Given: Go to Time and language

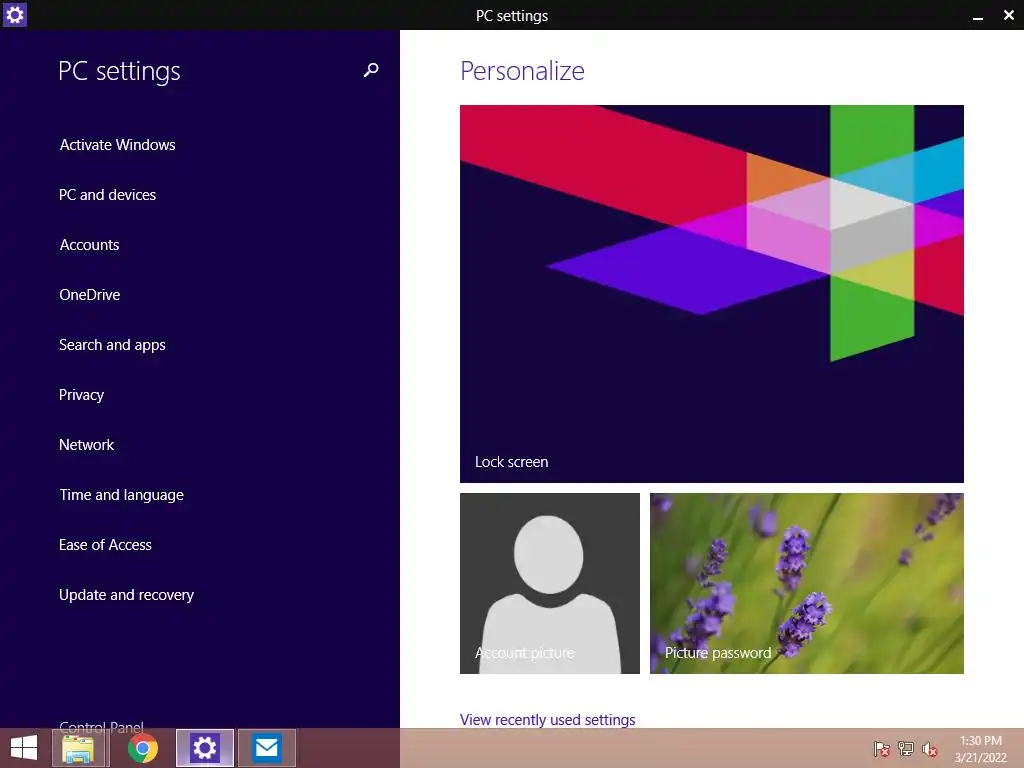Looking at the screenshot, I should coord(121,495).
